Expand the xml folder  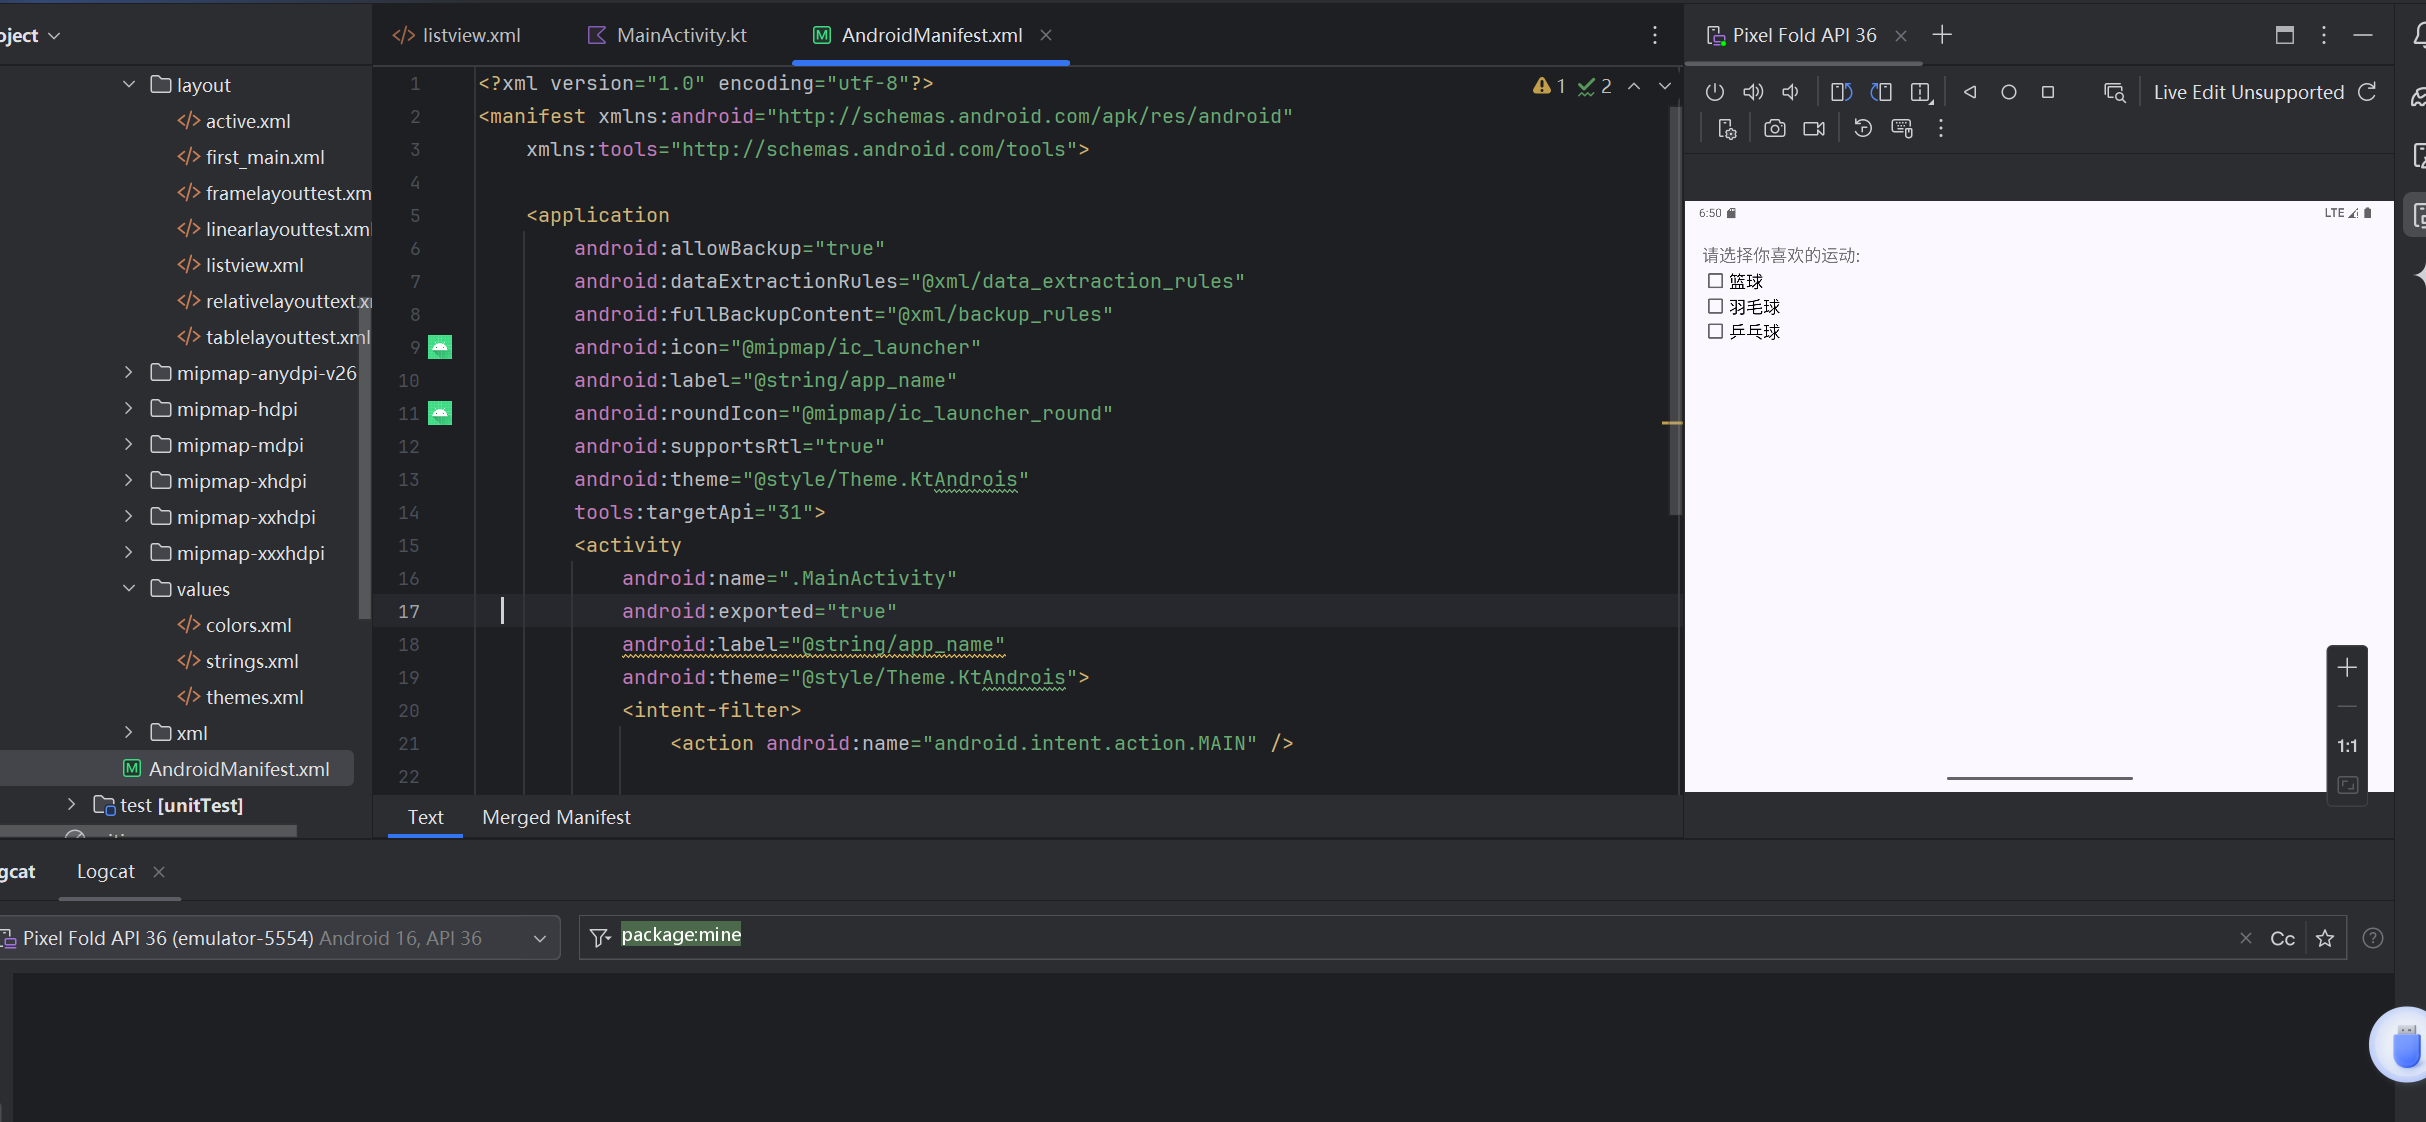point(129,733)
